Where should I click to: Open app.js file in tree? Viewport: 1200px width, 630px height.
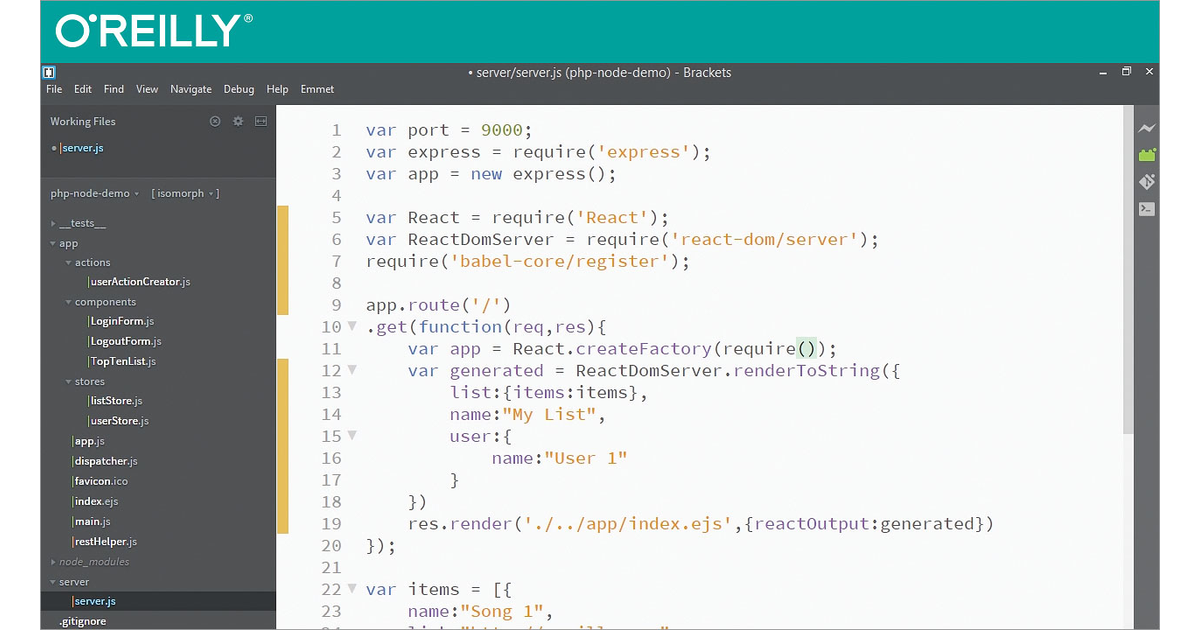(89, 441)
